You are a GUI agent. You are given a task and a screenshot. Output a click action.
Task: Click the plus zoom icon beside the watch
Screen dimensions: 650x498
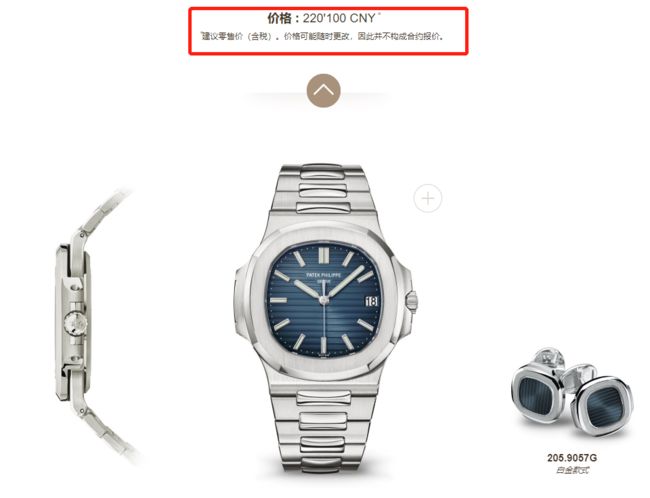[428, 198]
